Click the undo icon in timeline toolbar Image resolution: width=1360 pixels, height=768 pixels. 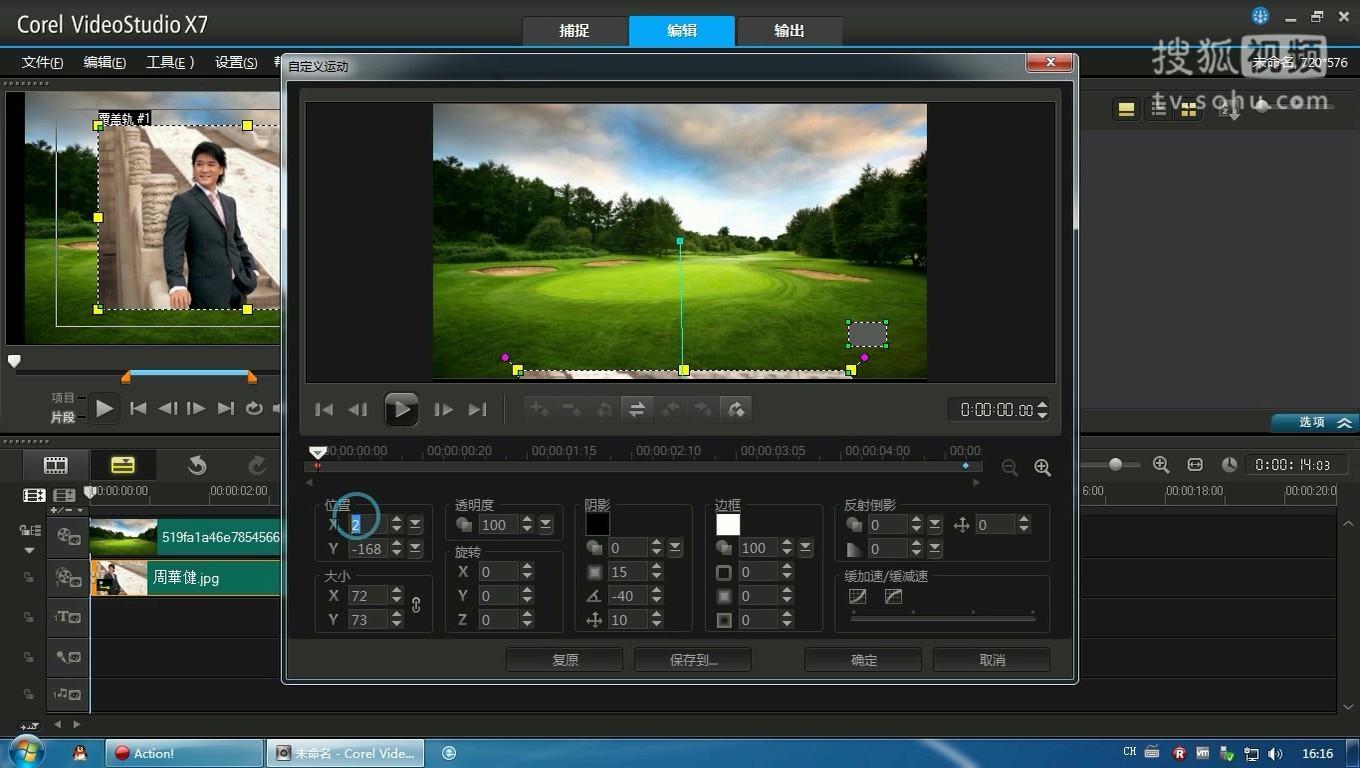197,465
